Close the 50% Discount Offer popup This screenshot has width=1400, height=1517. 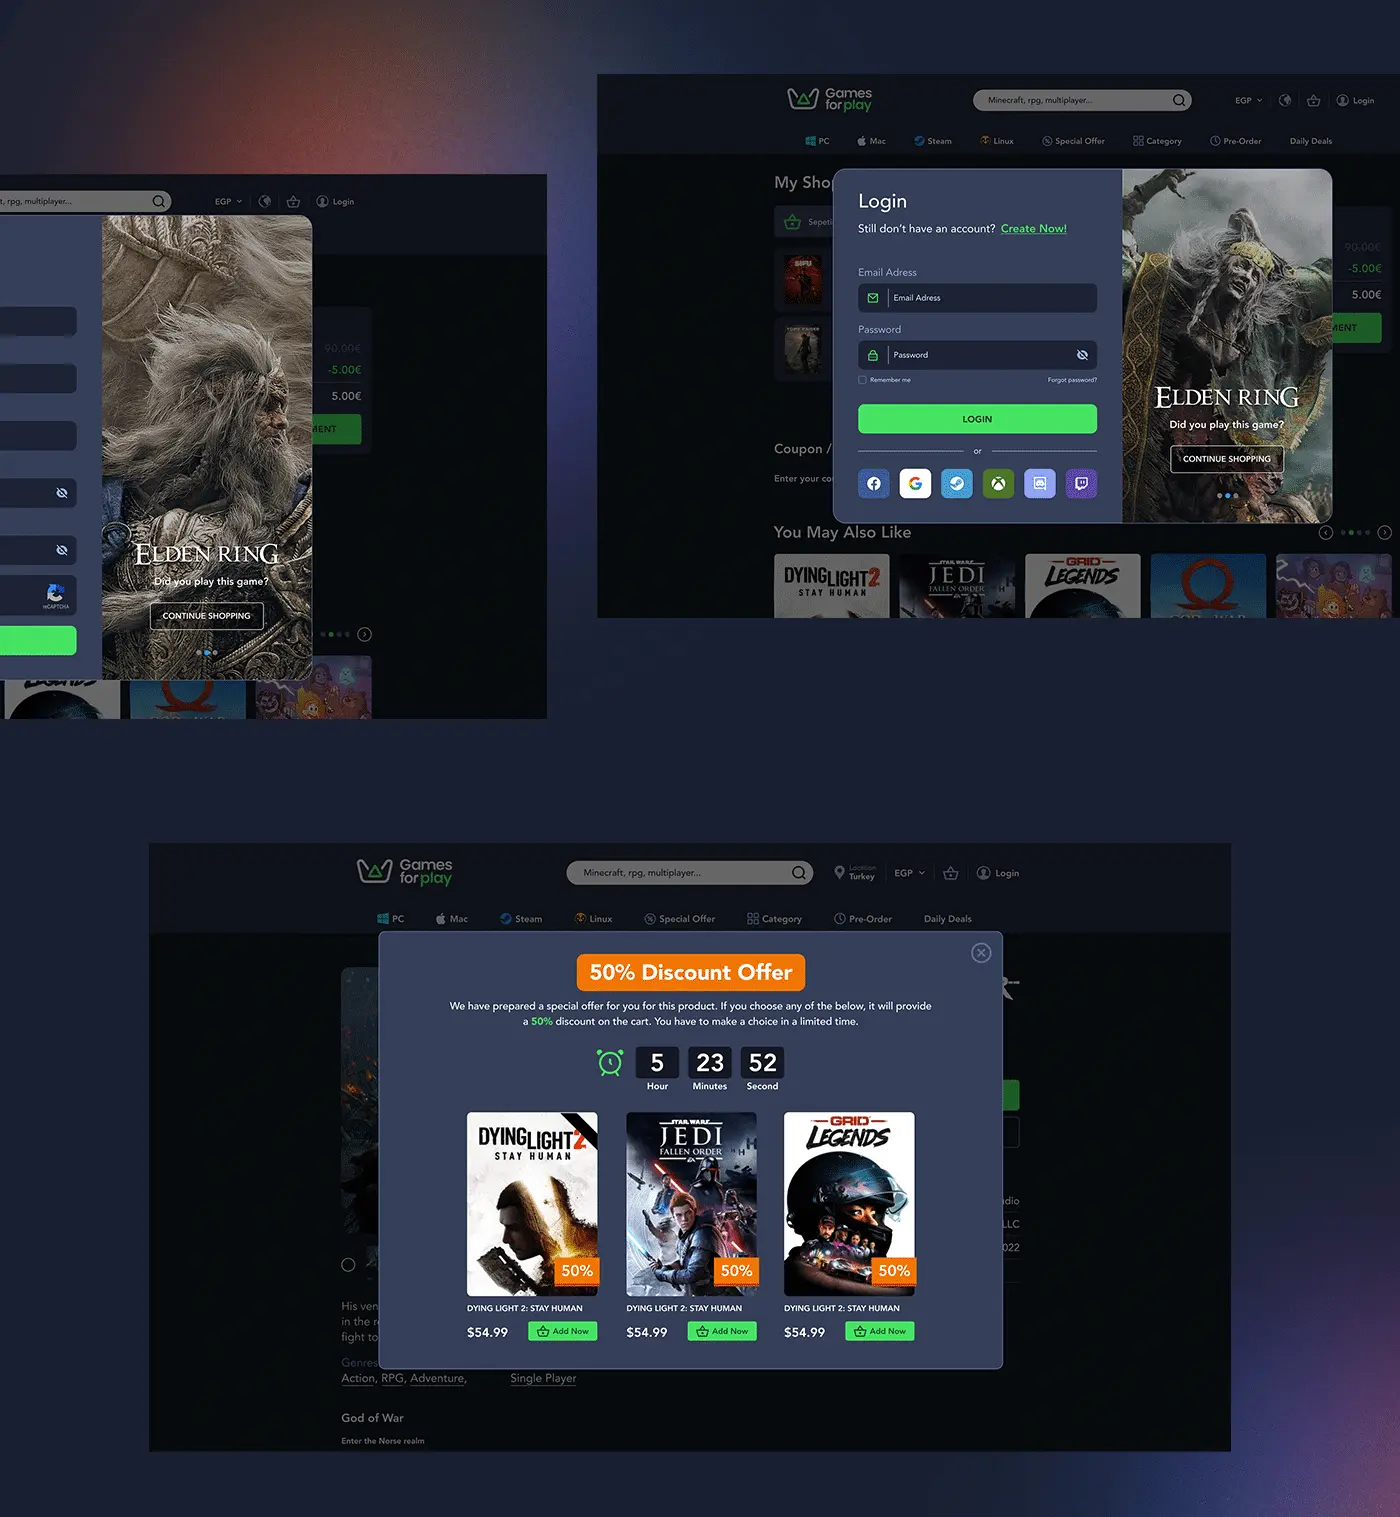tap(981, 953)
